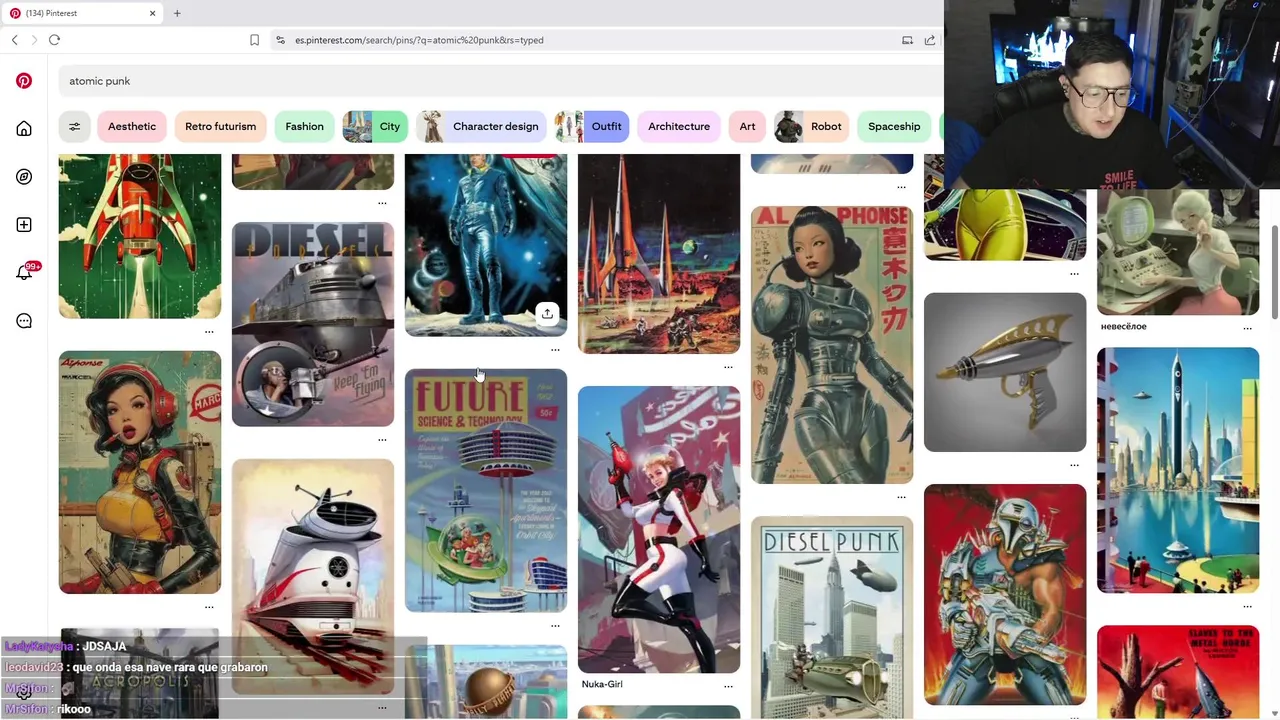Click the share icon on astronaut pin

(547, 314)
